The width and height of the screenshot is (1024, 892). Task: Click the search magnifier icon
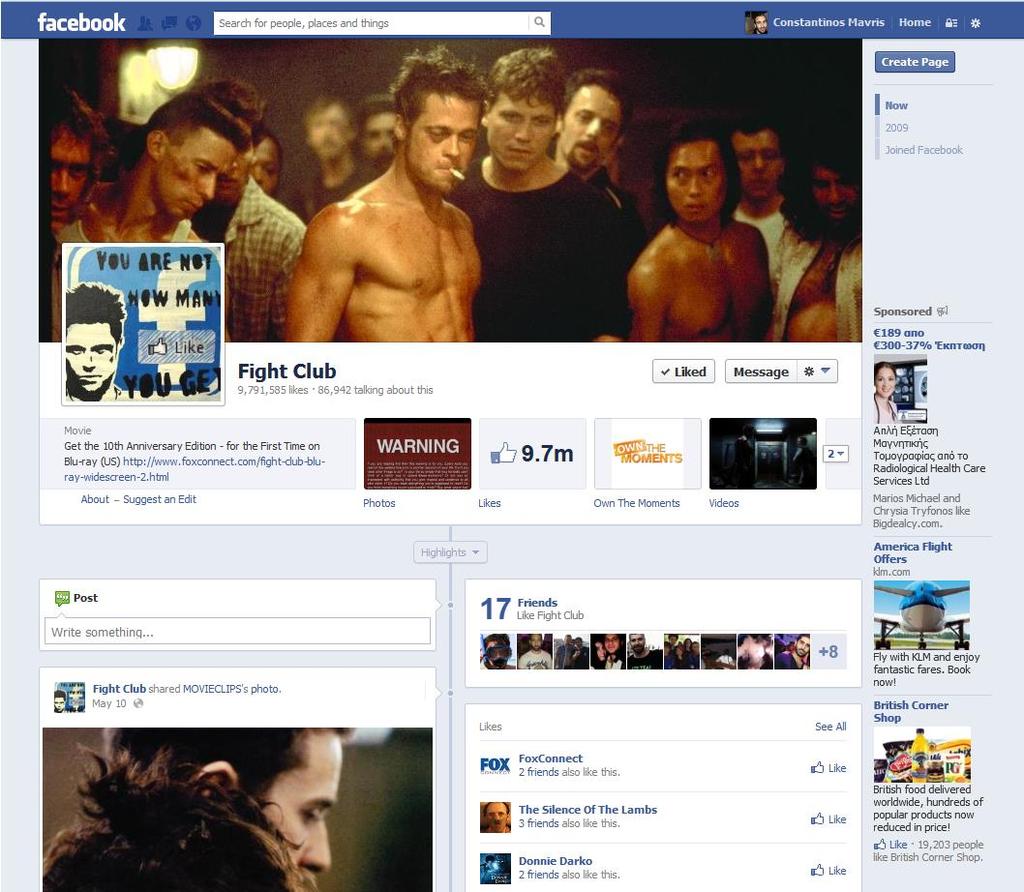539,22
